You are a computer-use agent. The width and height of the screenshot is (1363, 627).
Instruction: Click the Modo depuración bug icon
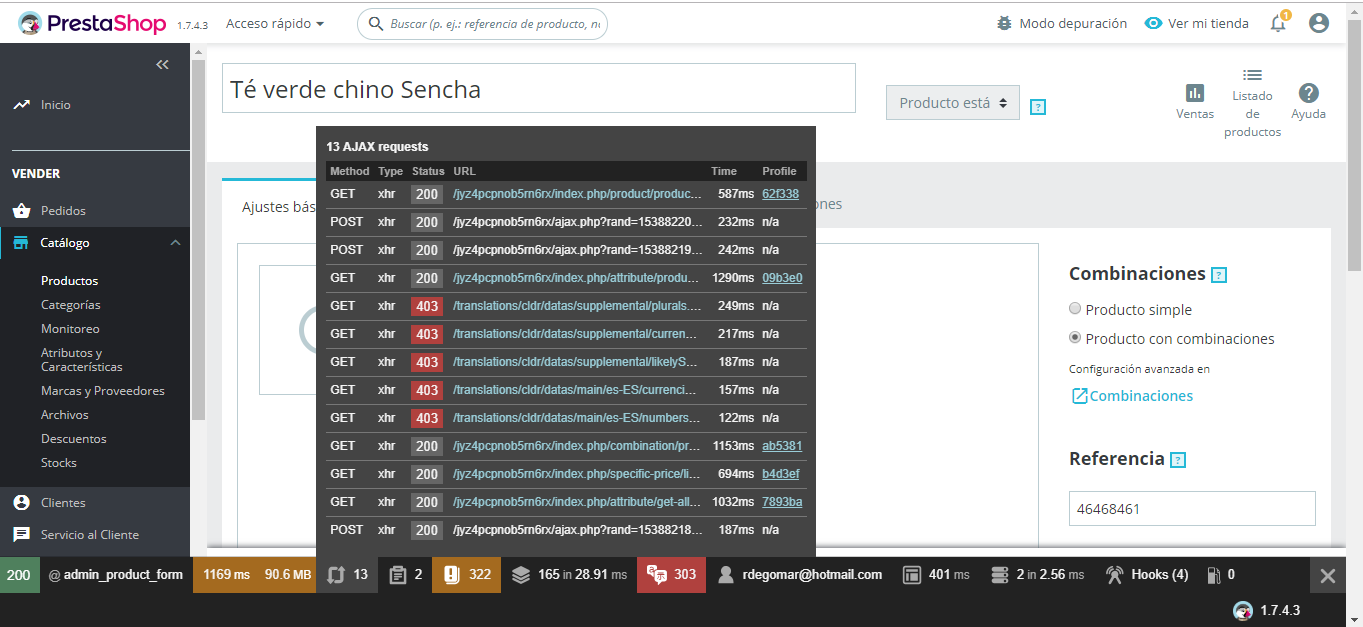pyautogui.click(x=1005, y=23)
